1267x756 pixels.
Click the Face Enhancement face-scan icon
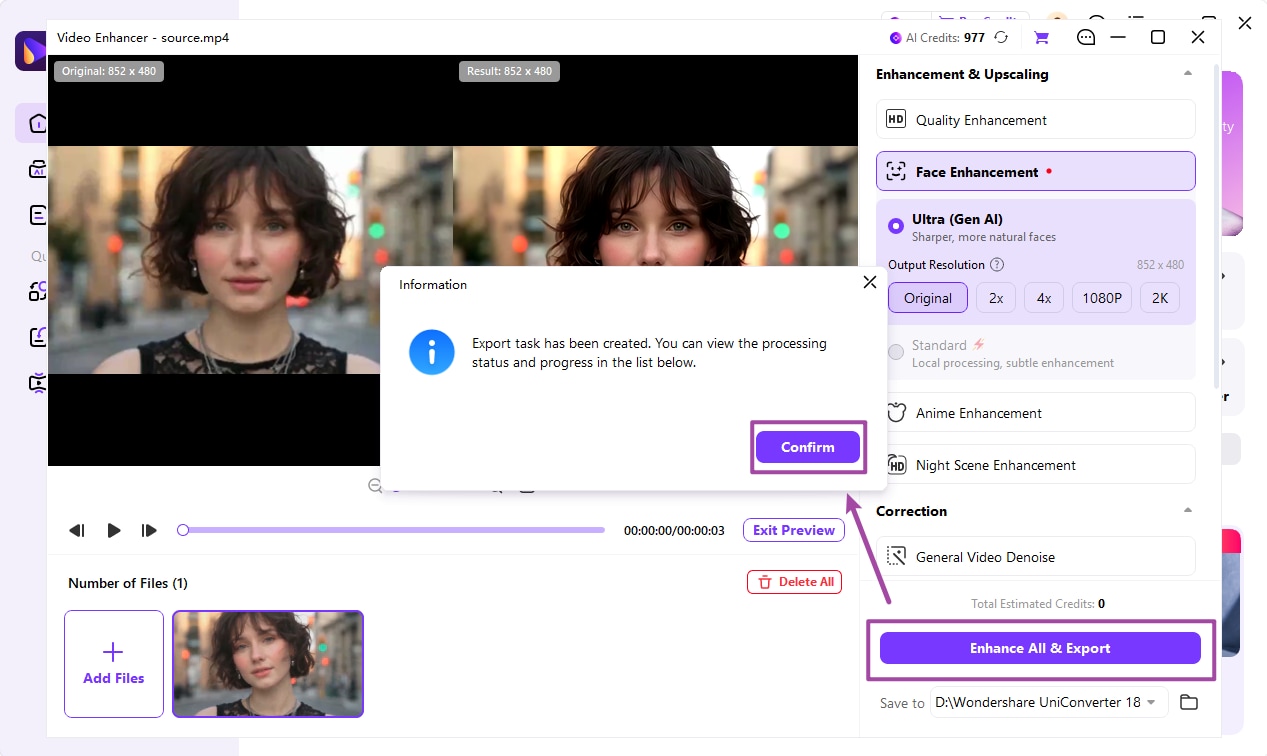pyautogui.click(x=896, y=171)
